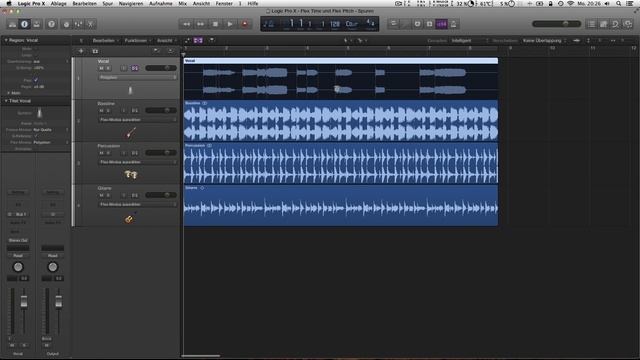Collapse the Region: Vocal inspector section

click(6, 40)
